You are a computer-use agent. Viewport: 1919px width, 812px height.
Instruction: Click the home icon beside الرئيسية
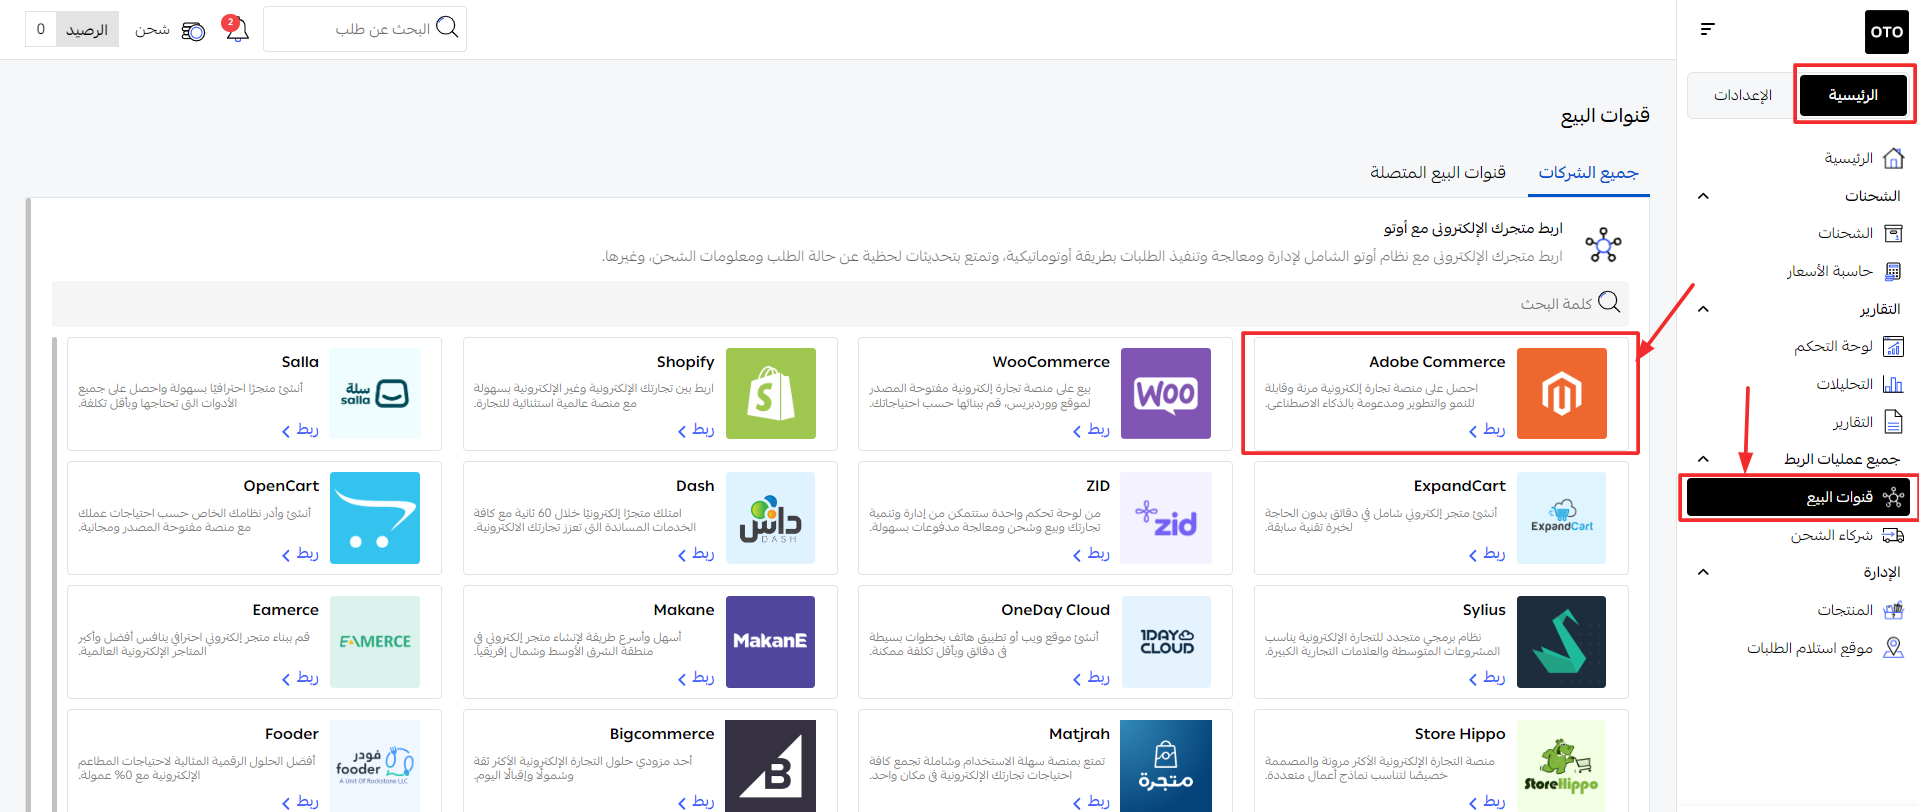click(1893, 158)
